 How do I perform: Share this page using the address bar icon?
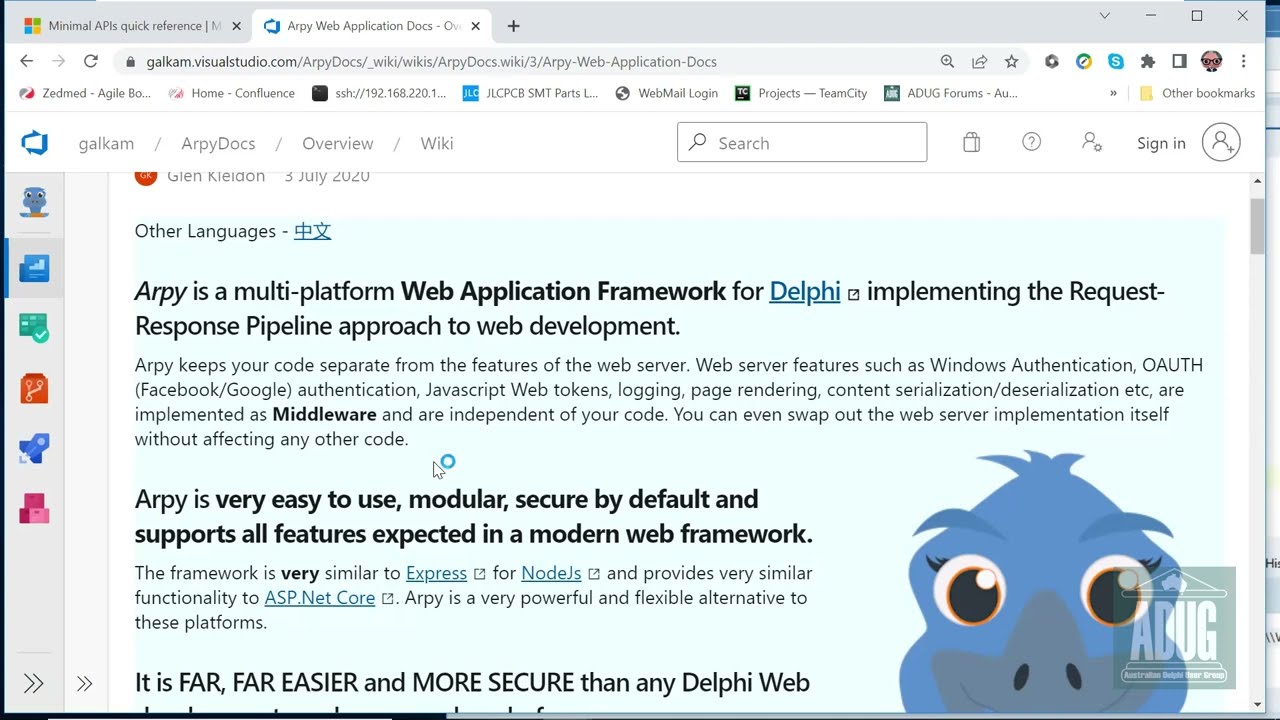click(979, 61)
